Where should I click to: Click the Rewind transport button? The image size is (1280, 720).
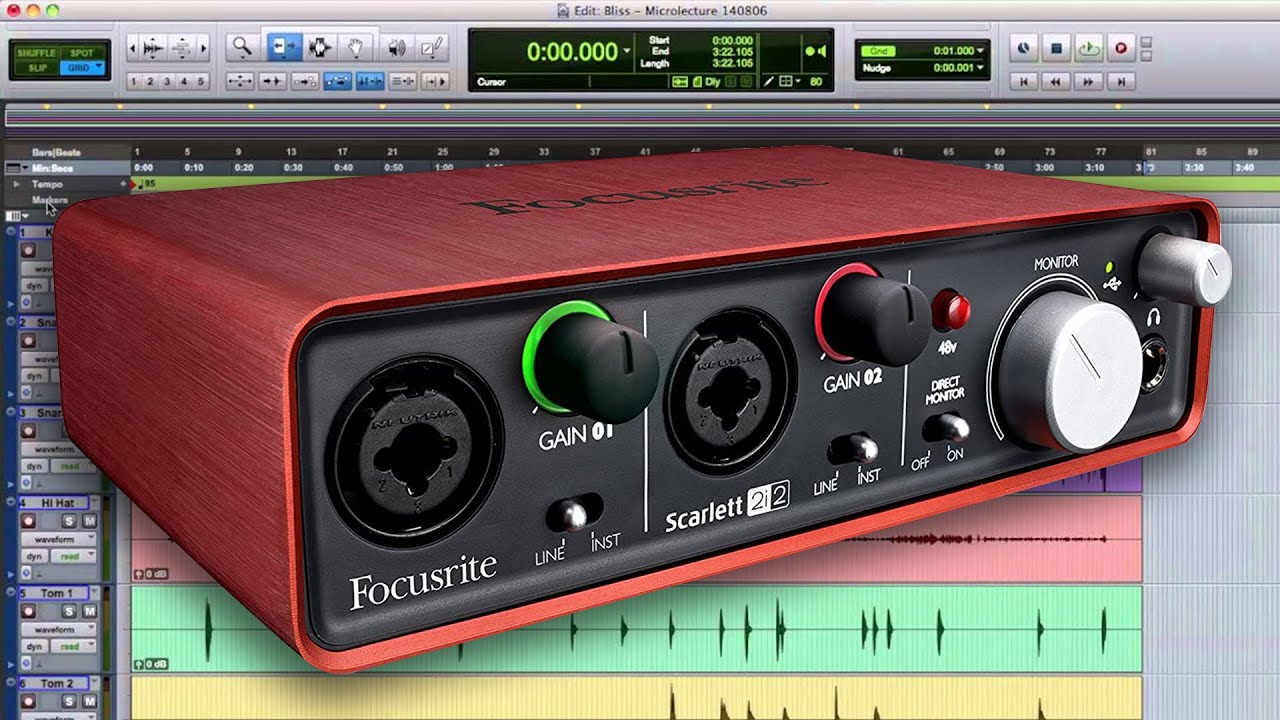[1056, 81]
